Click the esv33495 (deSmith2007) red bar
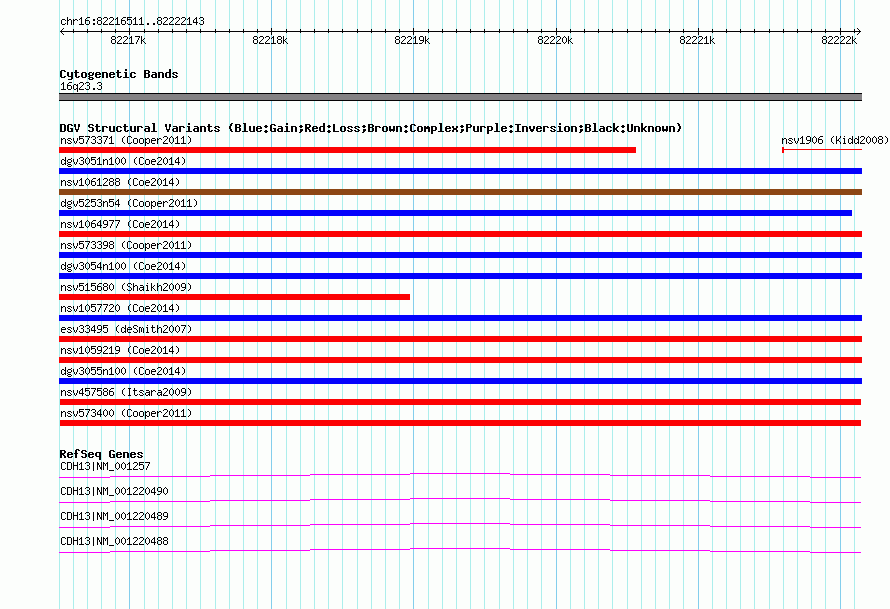Image resolution: width=890 pixels, height=609 pixels. (x=460, y=339)
